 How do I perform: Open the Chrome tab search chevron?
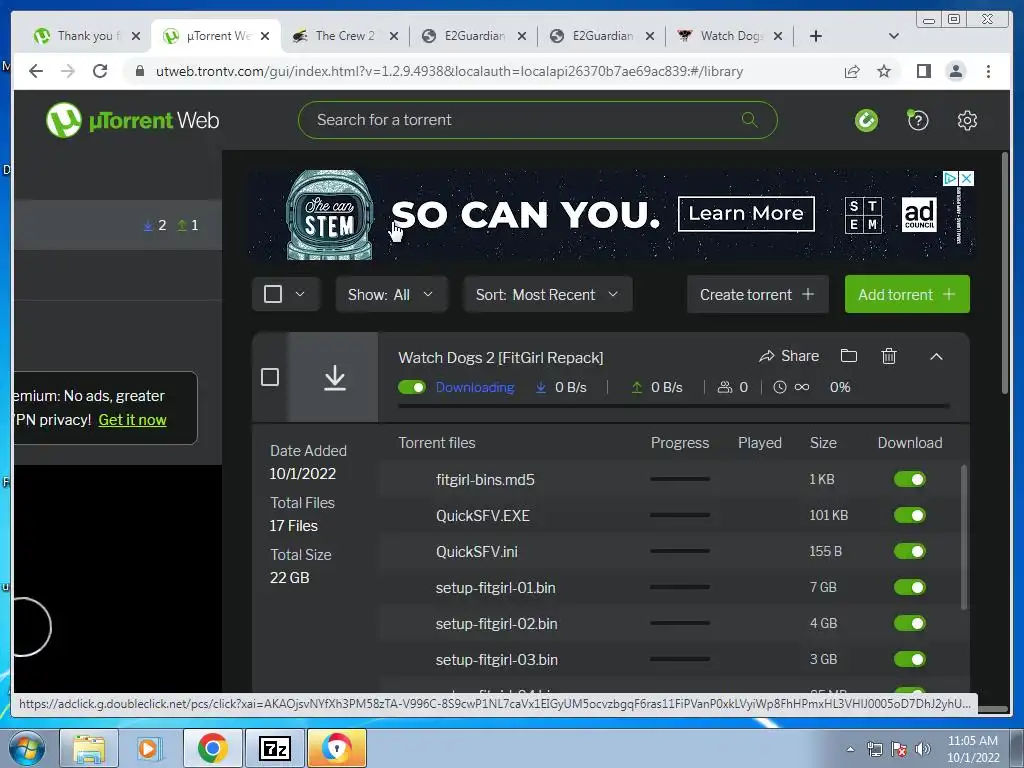coord(894,36)
